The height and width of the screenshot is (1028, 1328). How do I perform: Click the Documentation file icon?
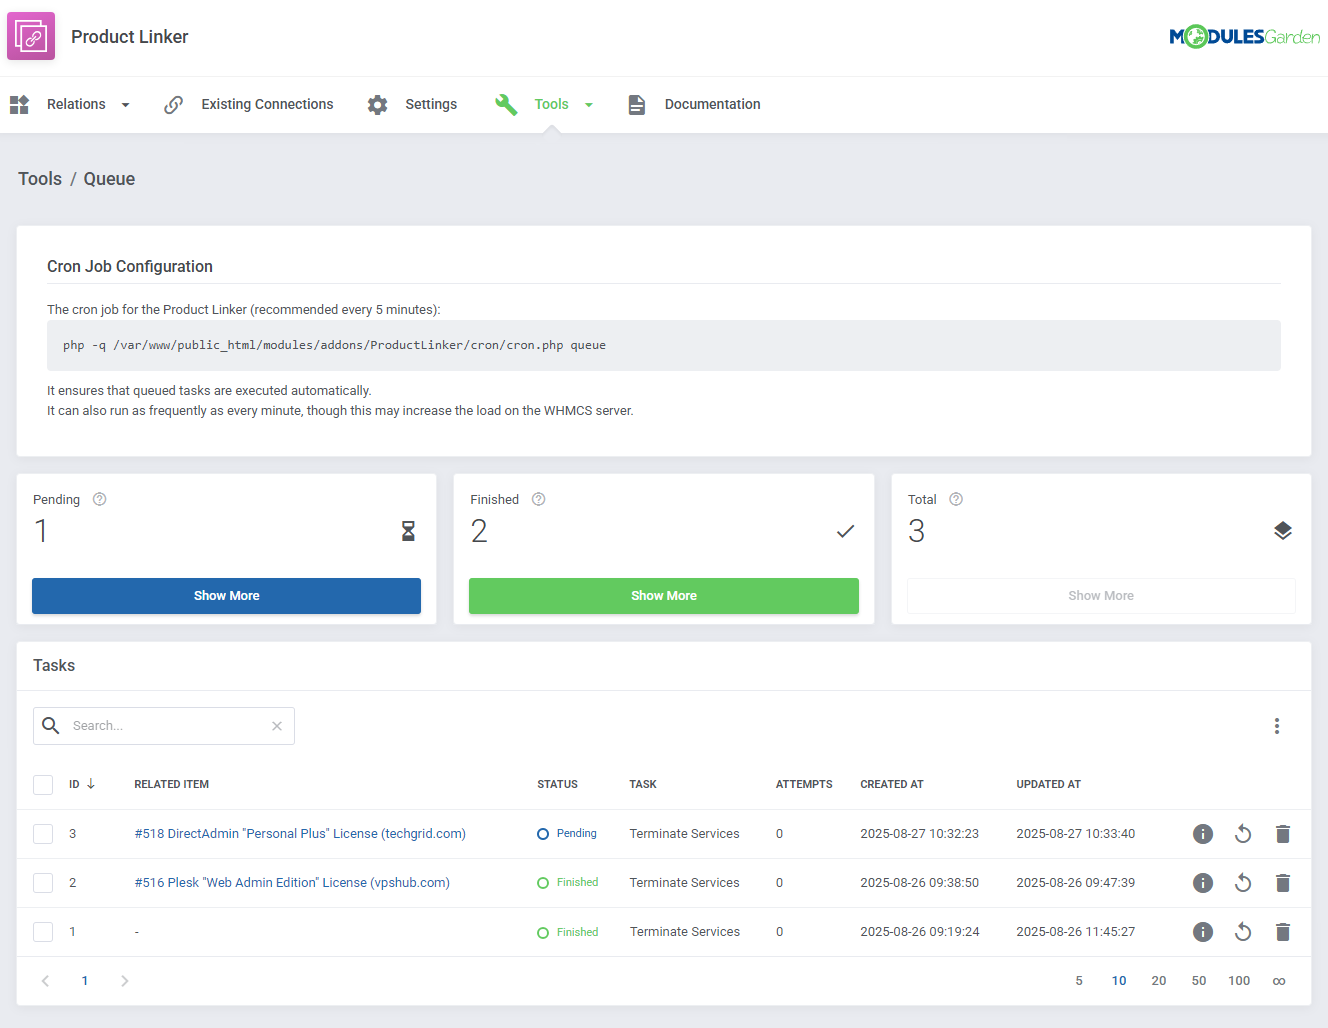(636, 104)
